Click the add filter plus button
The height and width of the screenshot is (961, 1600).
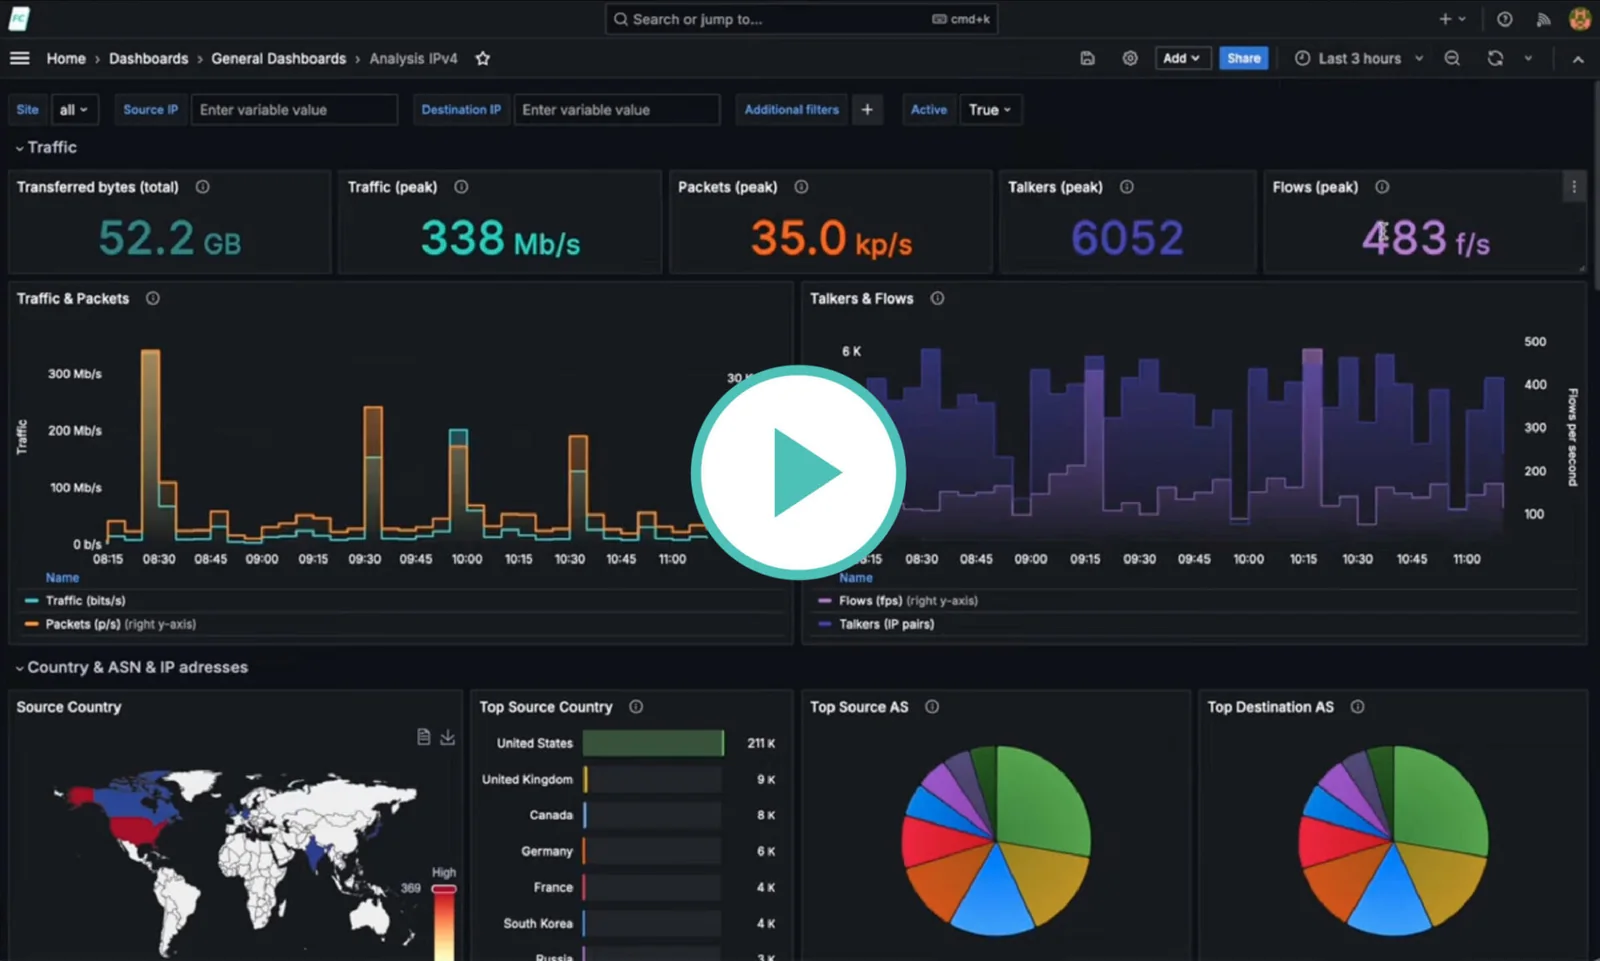tap(867, 110)
